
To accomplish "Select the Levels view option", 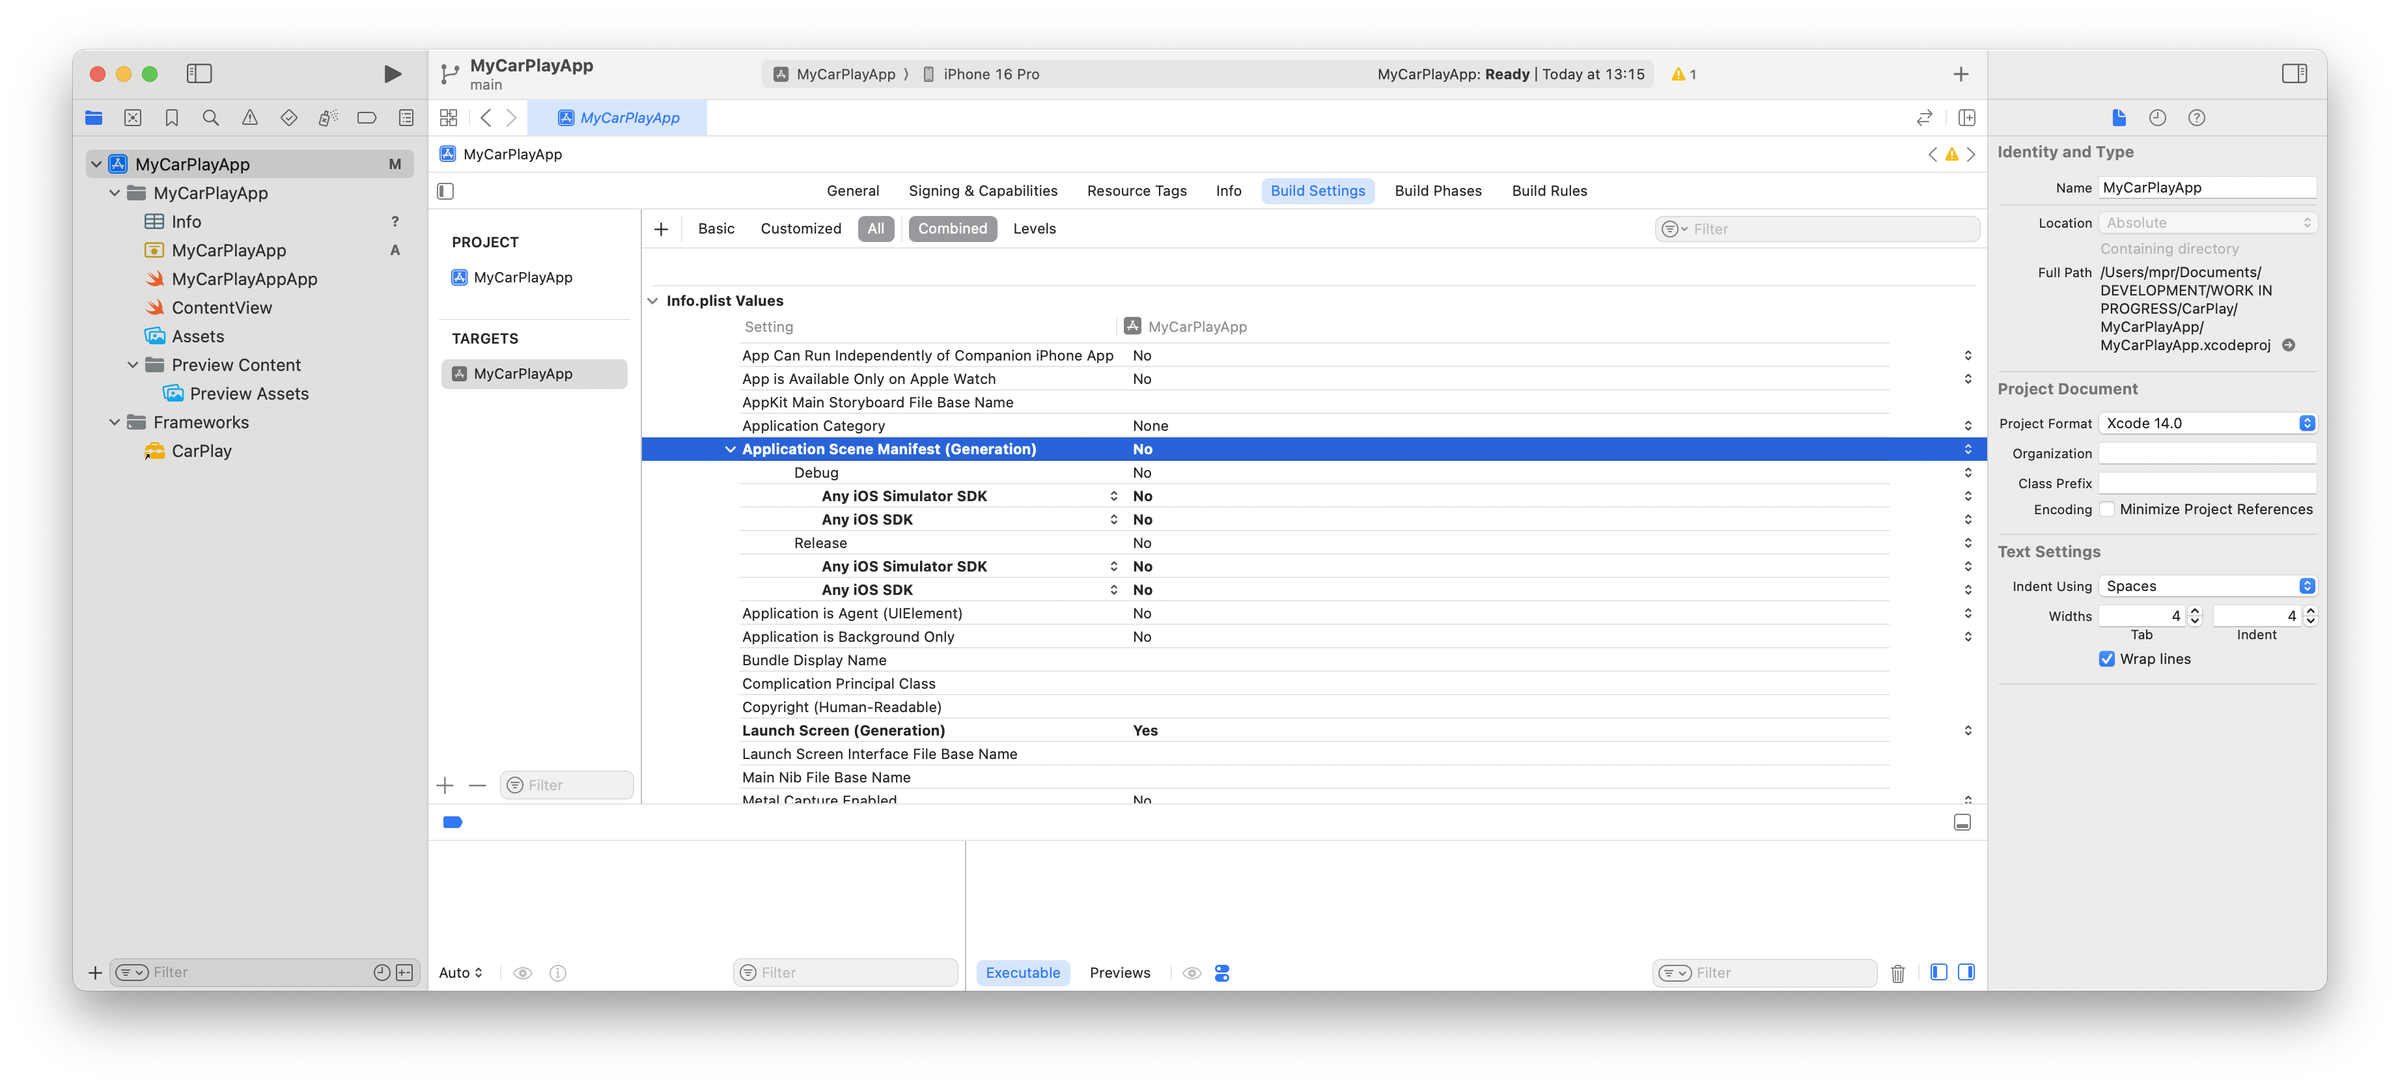I will [1034, 229].
